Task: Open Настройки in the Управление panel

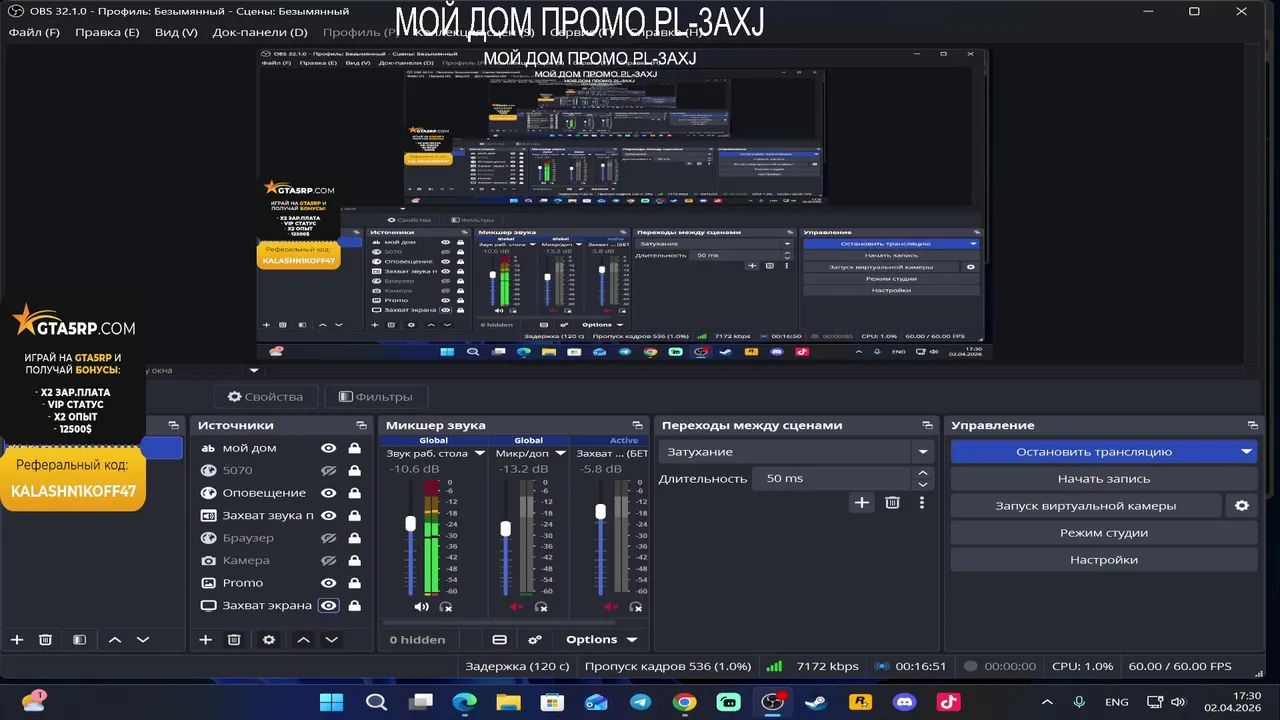Action: click(x=1104, y=560)
